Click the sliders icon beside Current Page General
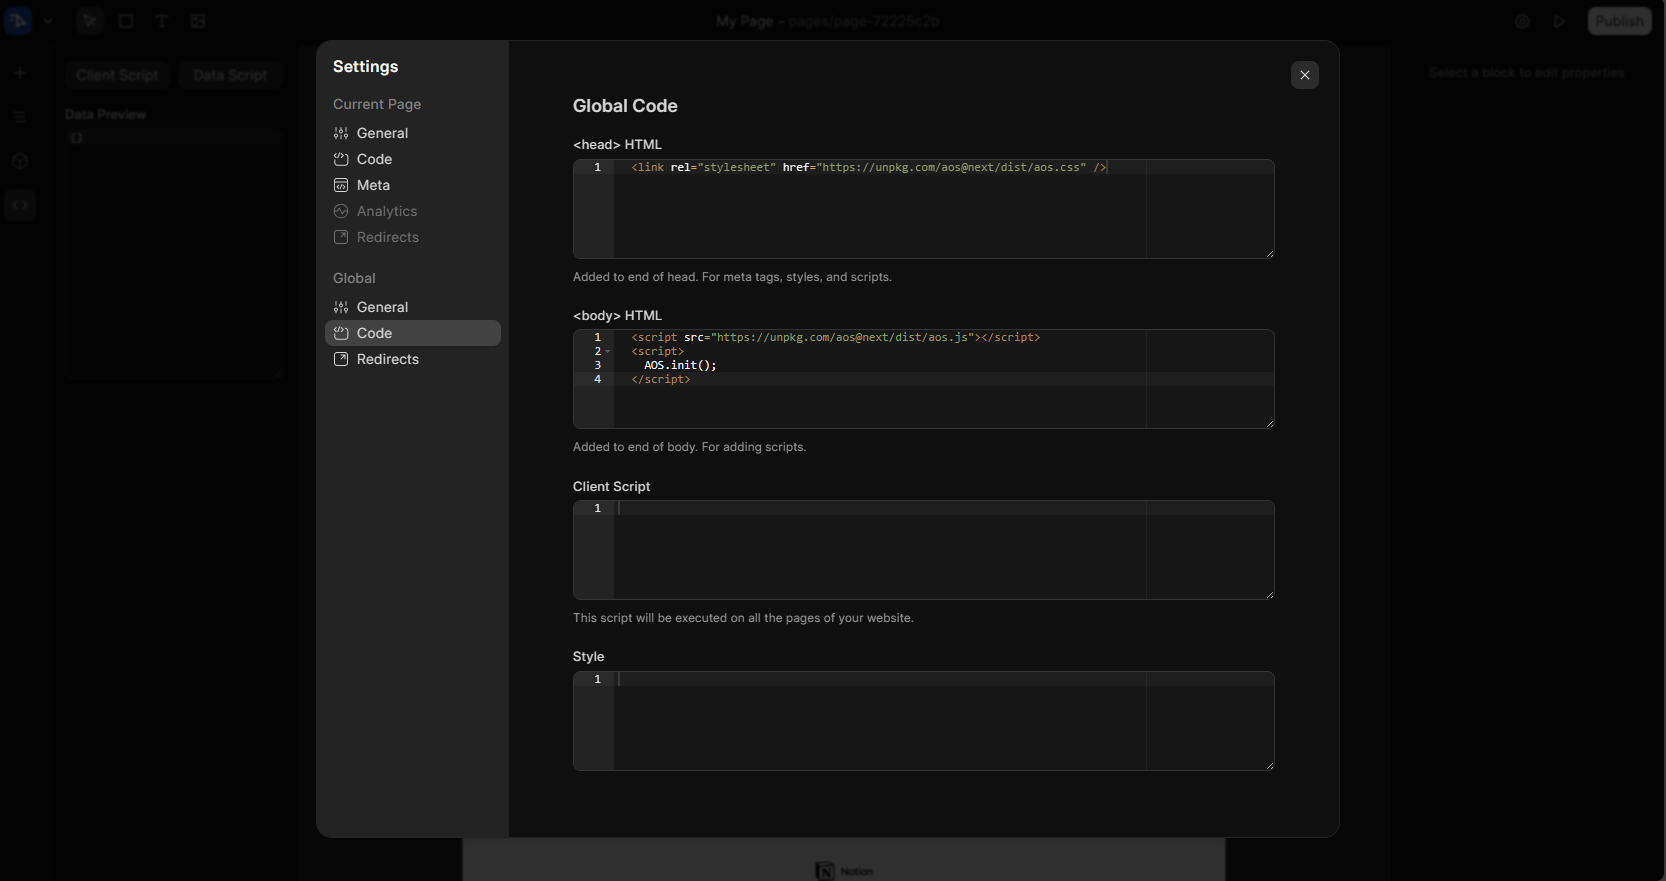Screen dimensions: 1666x881 coord(341,133)
